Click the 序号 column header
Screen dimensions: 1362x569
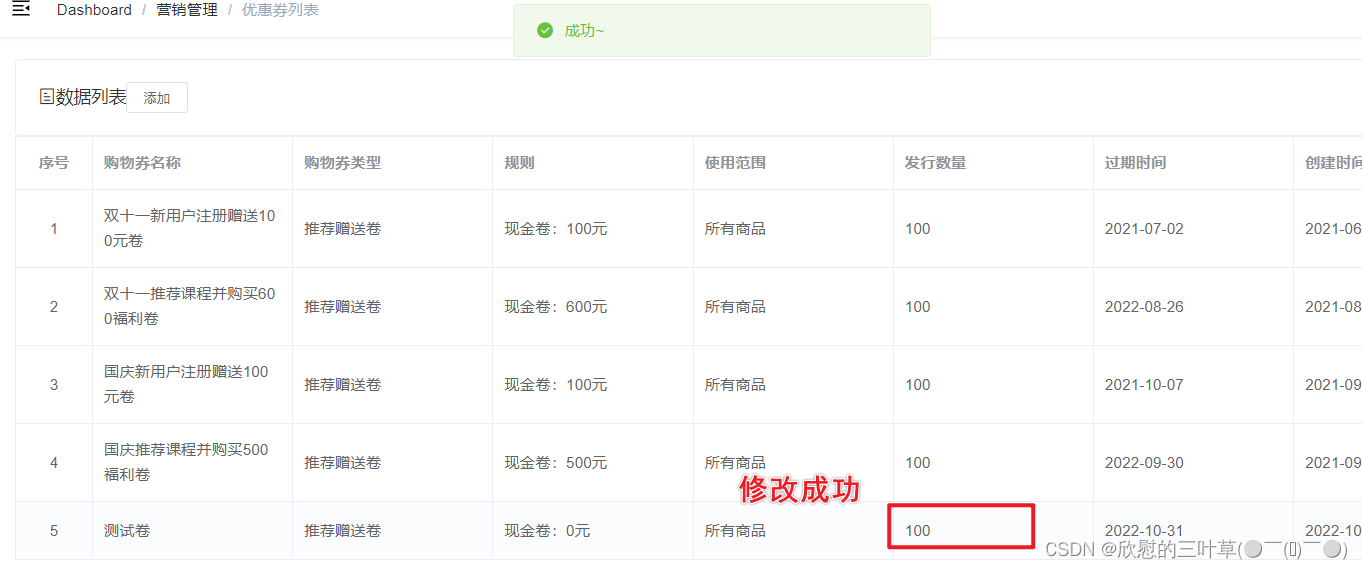coord(54,162)
